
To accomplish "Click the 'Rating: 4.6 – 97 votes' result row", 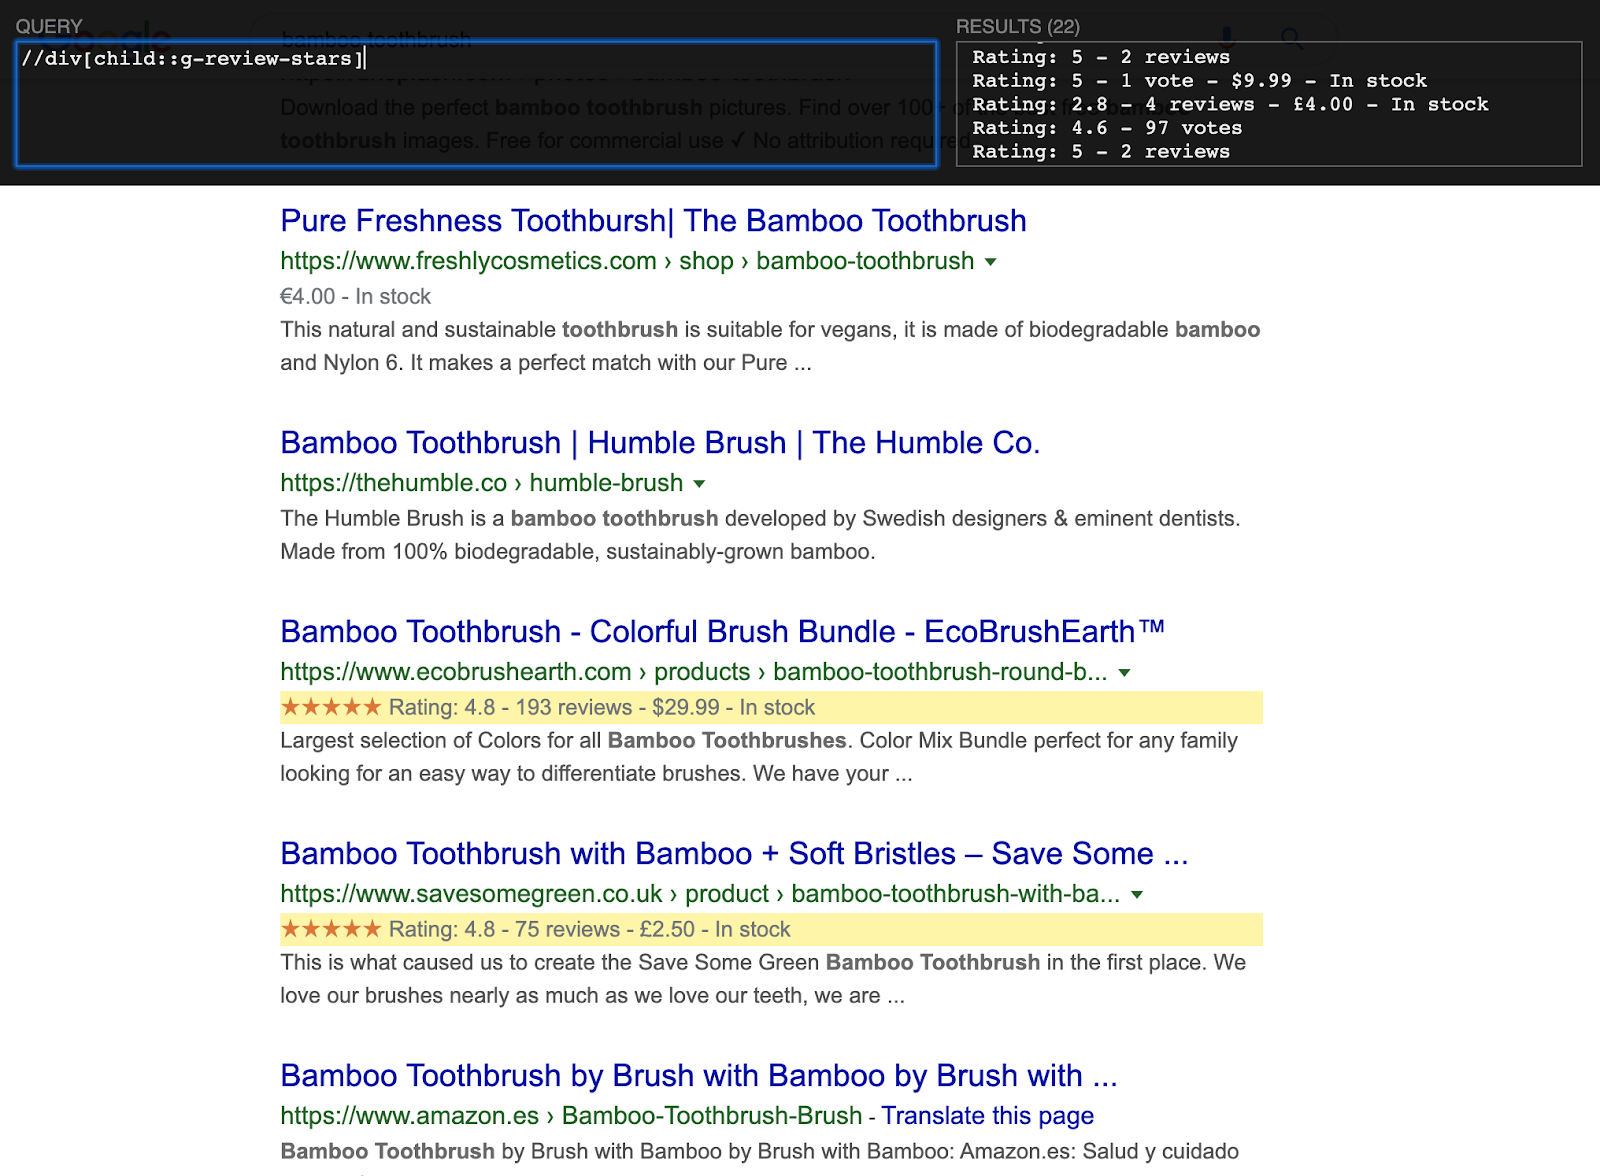I will [x=1107, y=128].
